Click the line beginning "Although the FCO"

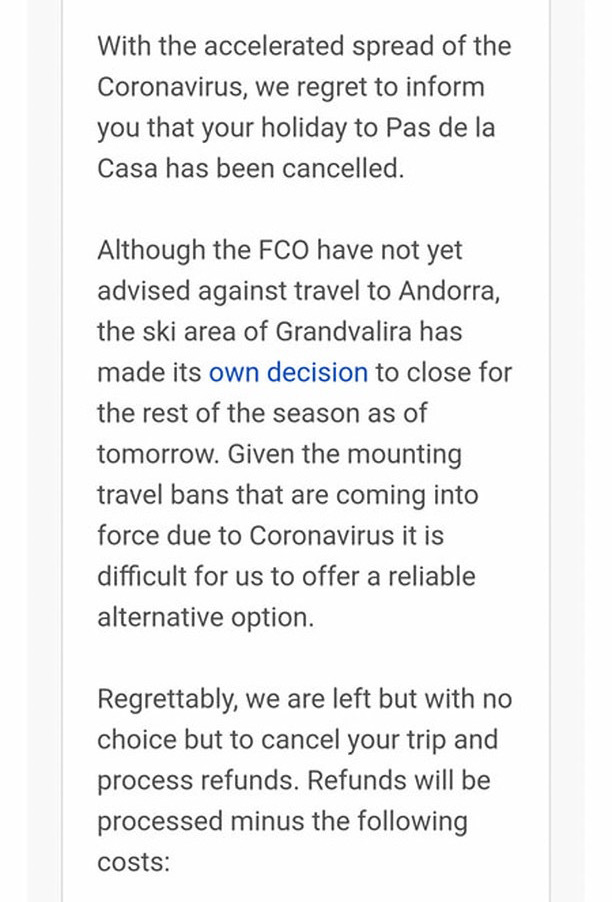280,250
